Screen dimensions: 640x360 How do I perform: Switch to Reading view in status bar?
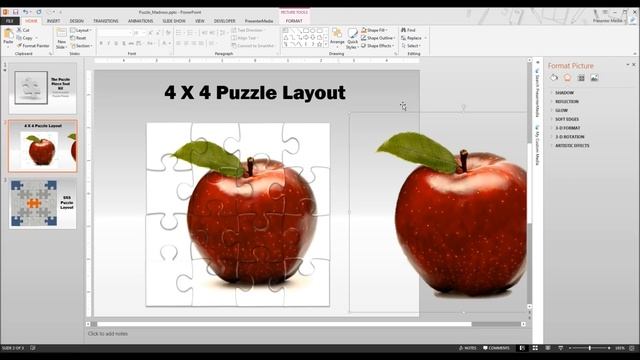click(548, 348)
